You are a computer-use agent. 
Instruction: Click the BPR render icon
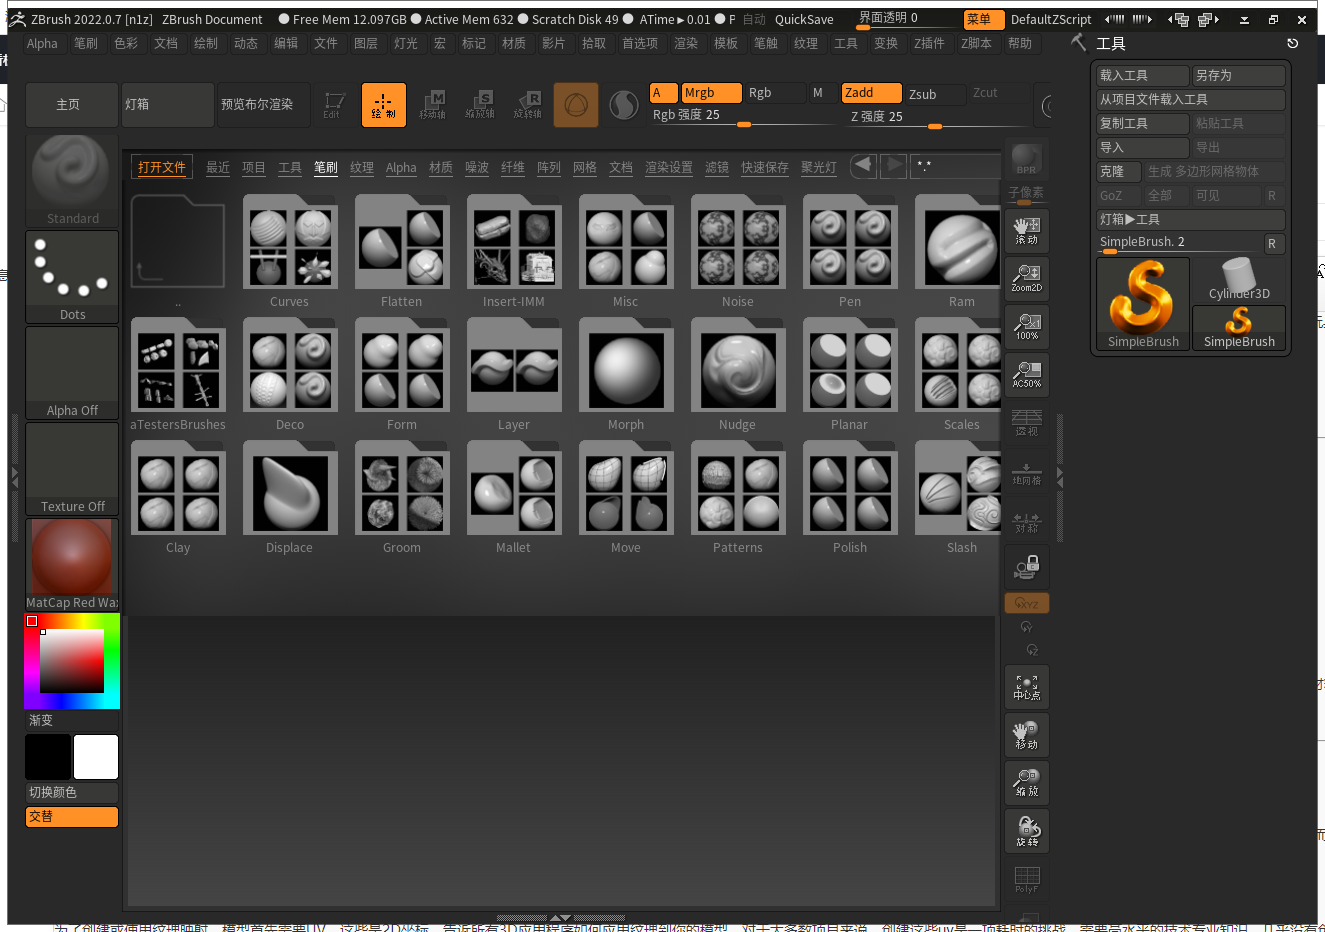(1027, 160)
